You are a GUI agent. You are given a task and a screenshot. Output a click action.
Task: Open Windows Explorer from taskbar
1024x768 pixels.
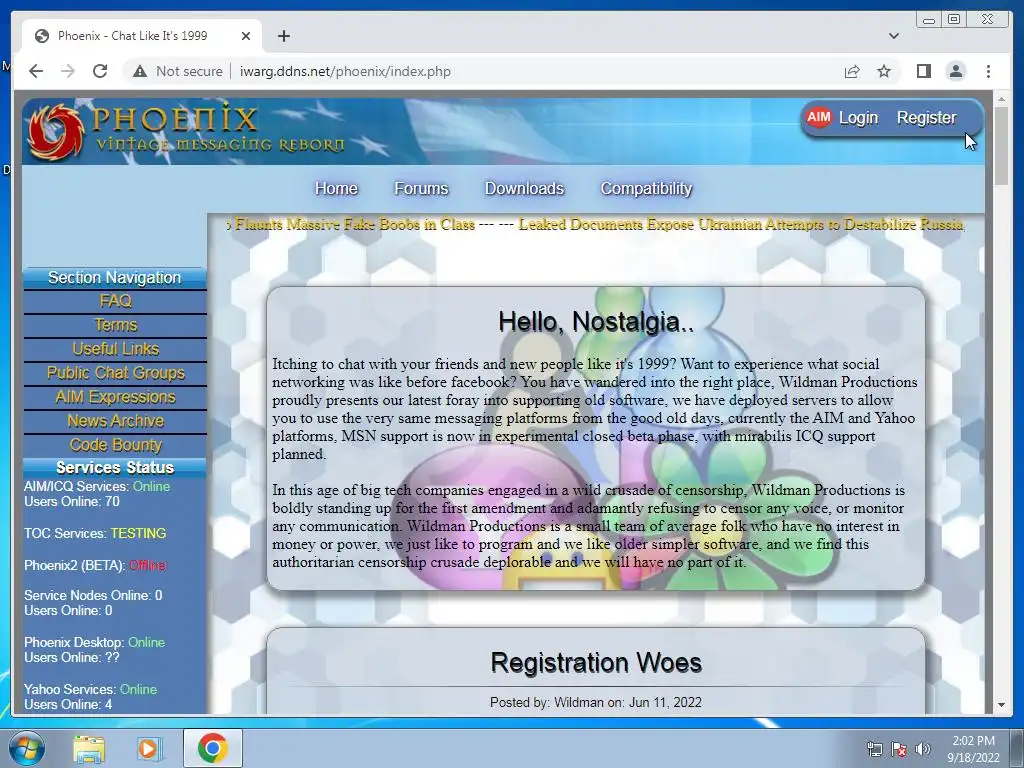coord(89,748)
